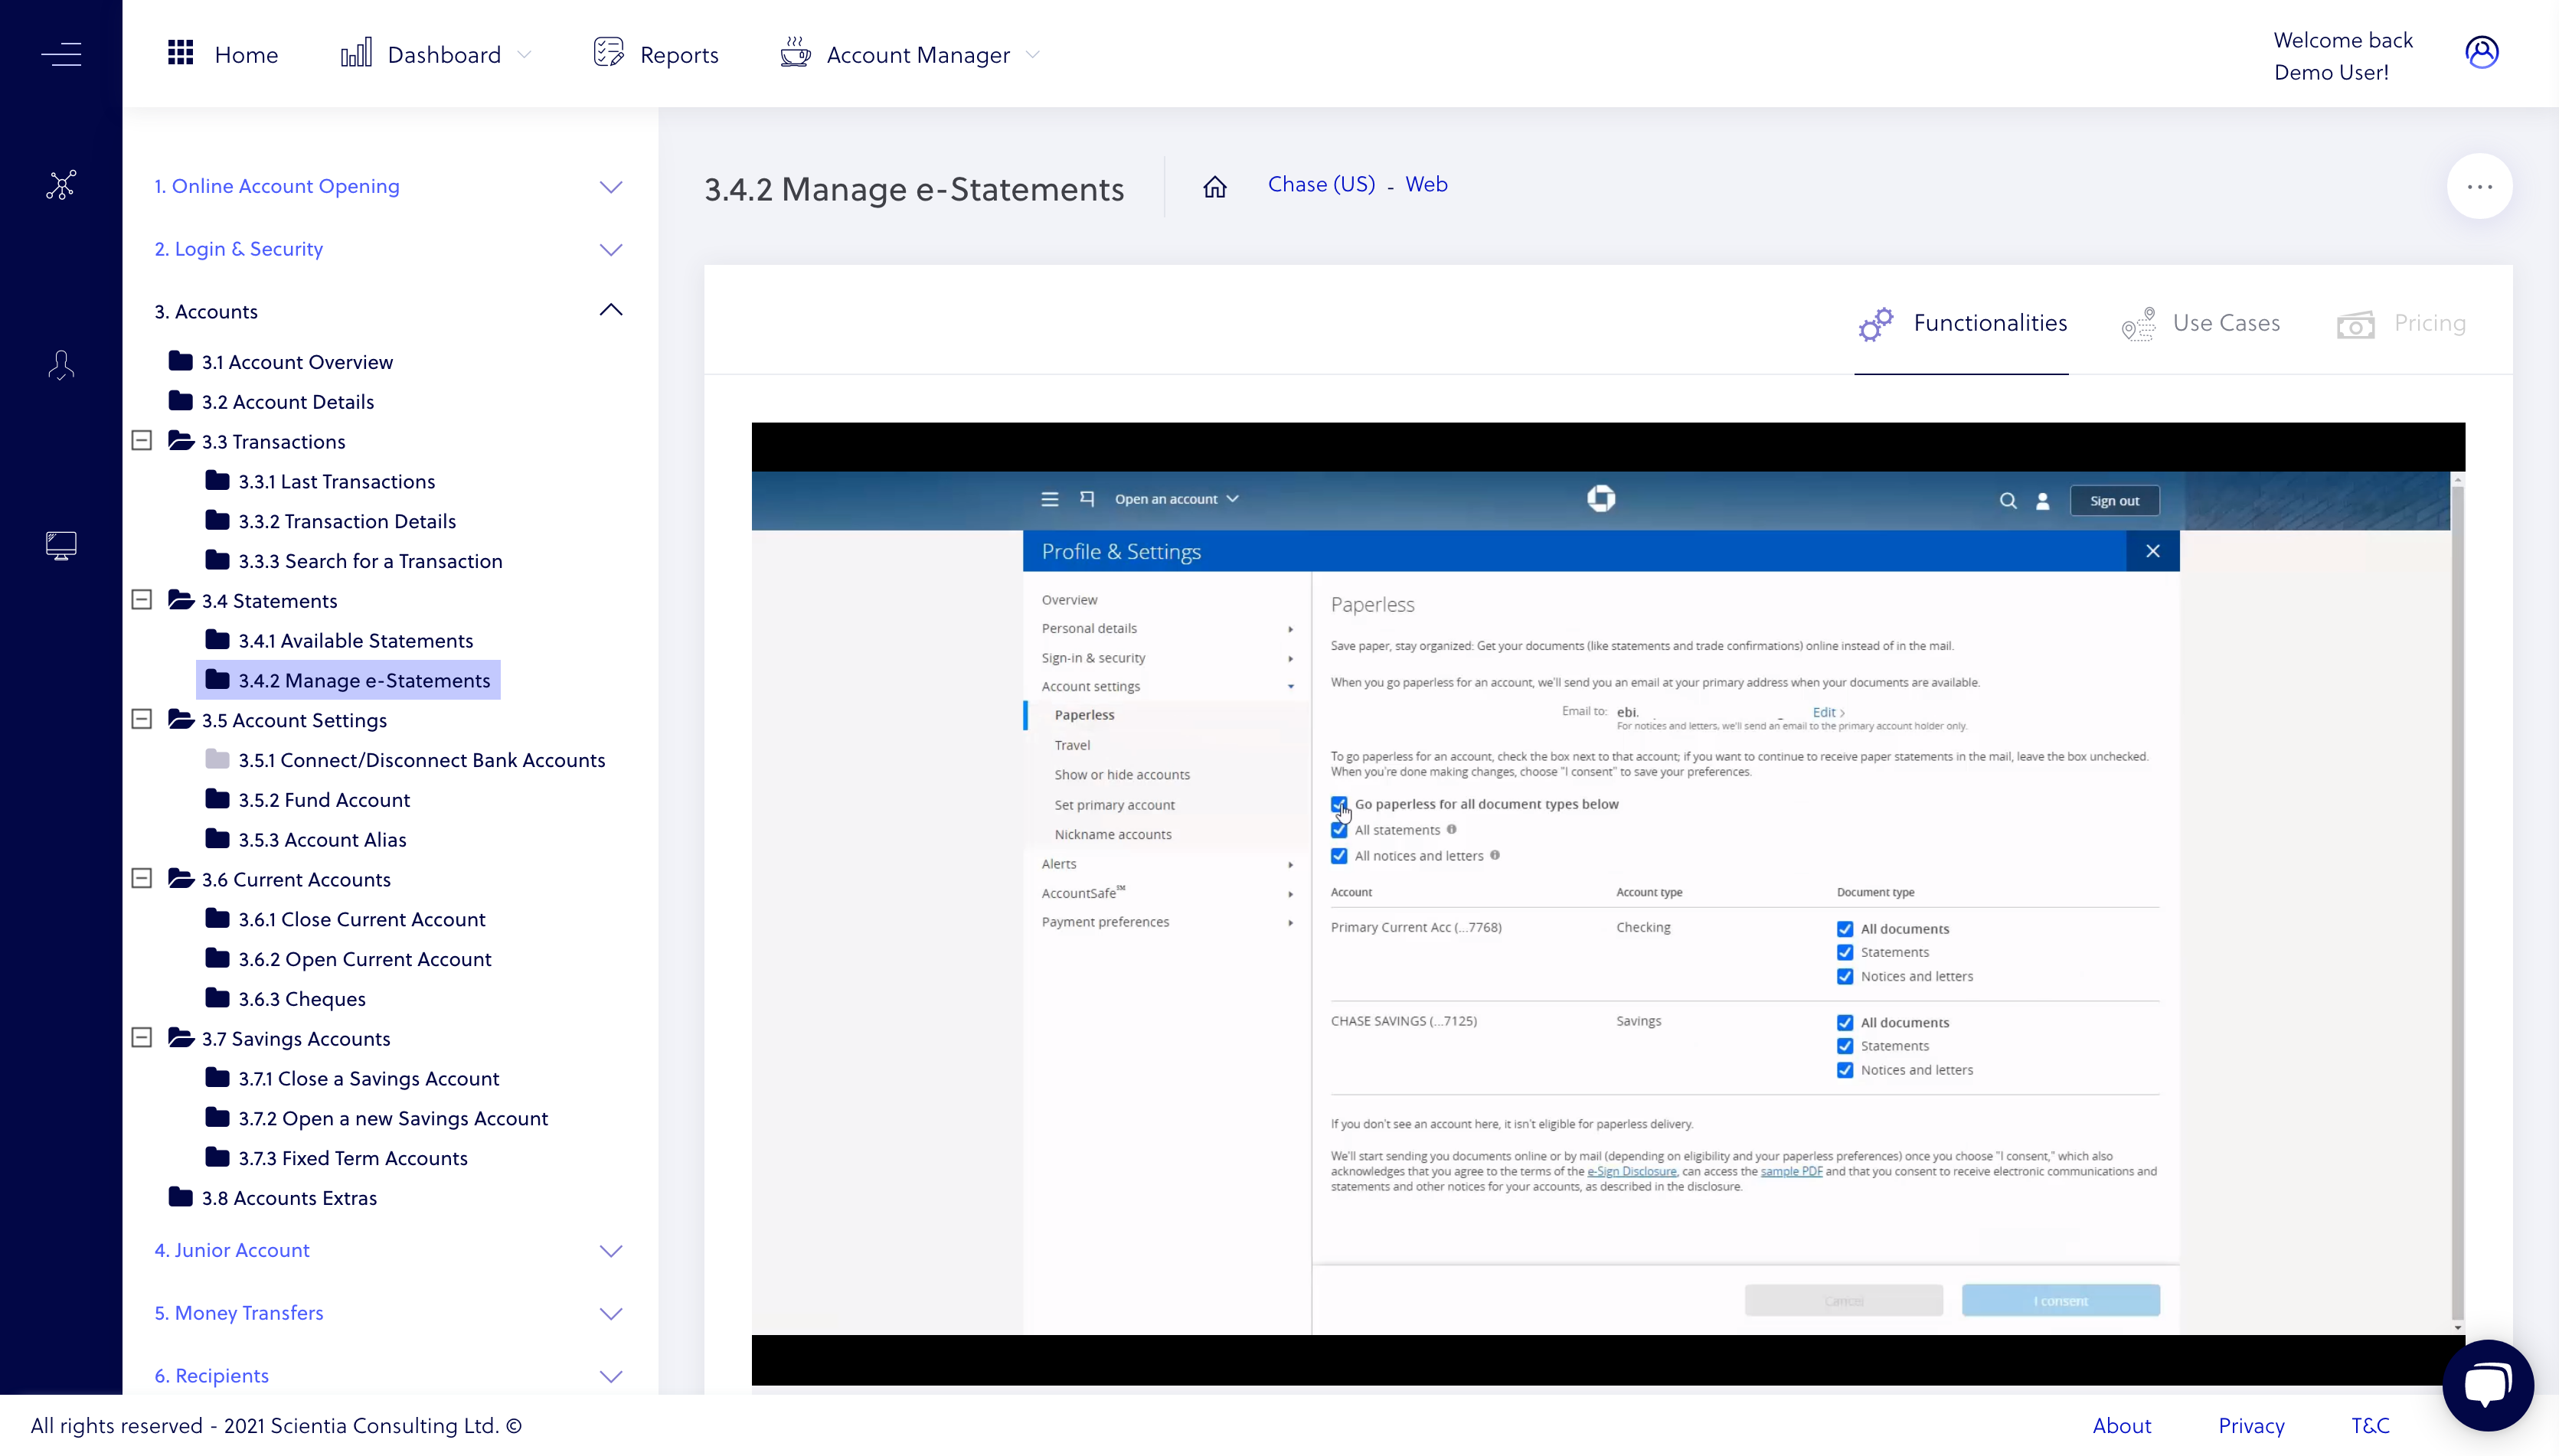This screenshot has width=2559, height=1456.
Task: Click the Dashboard bar chart icon
Action: (x=356, y=53)
